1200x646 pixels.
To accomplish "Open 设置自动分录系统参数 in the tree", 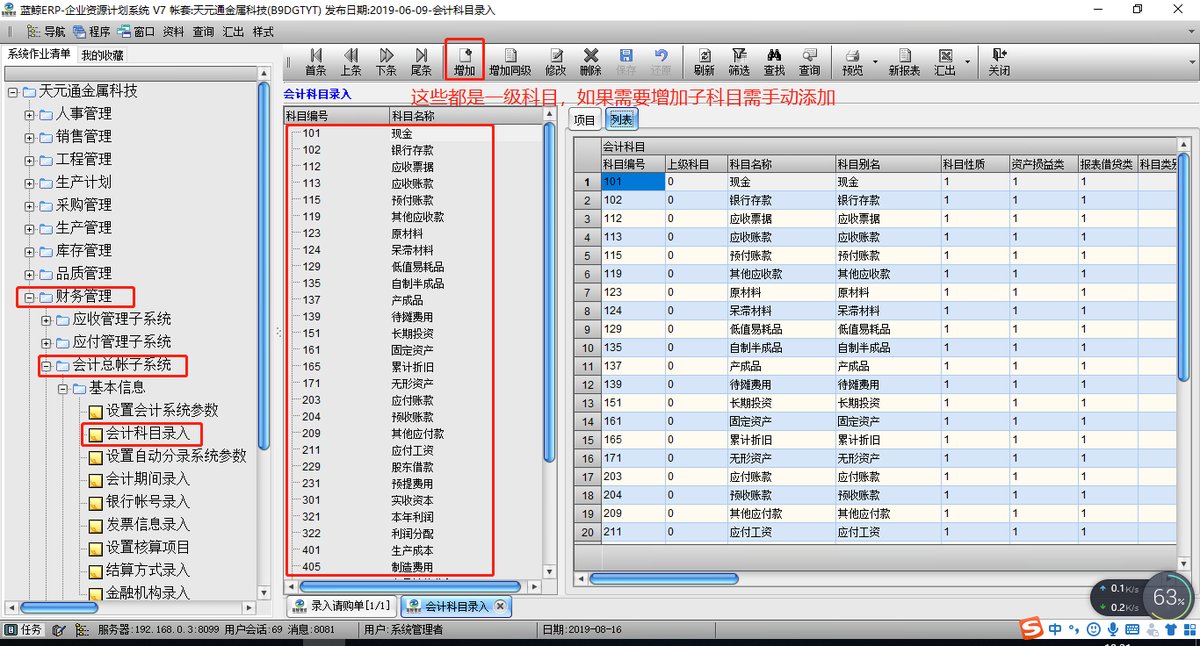I will pos(176,456).
